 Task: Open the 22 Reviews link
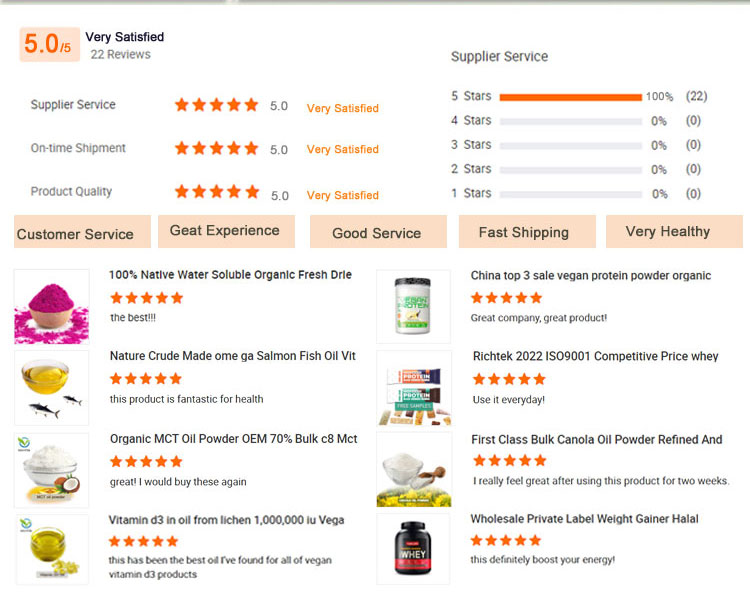tap(120, 55)
